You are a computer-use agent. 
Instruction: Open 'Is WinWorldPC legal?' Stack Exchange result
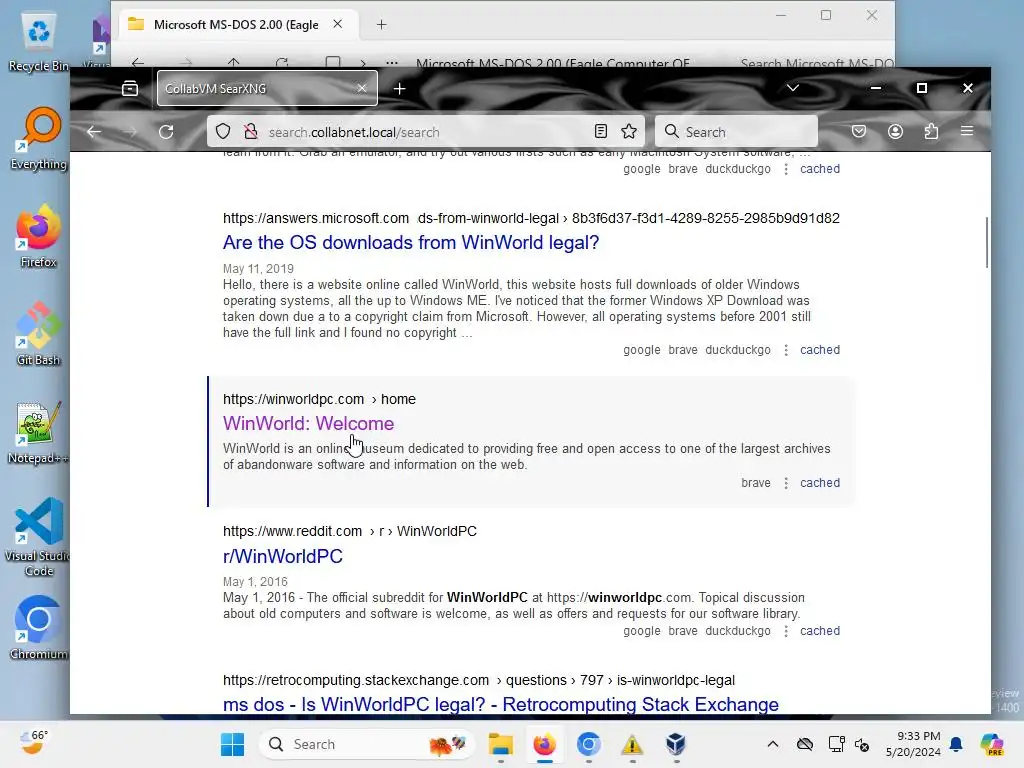pyautogui.click(x=500, y=704)
